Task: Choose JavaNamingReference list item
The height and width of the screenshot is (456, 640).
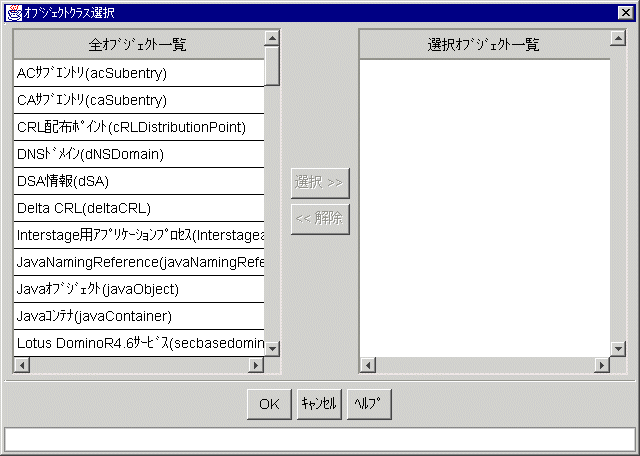Action: coord(139,262)
